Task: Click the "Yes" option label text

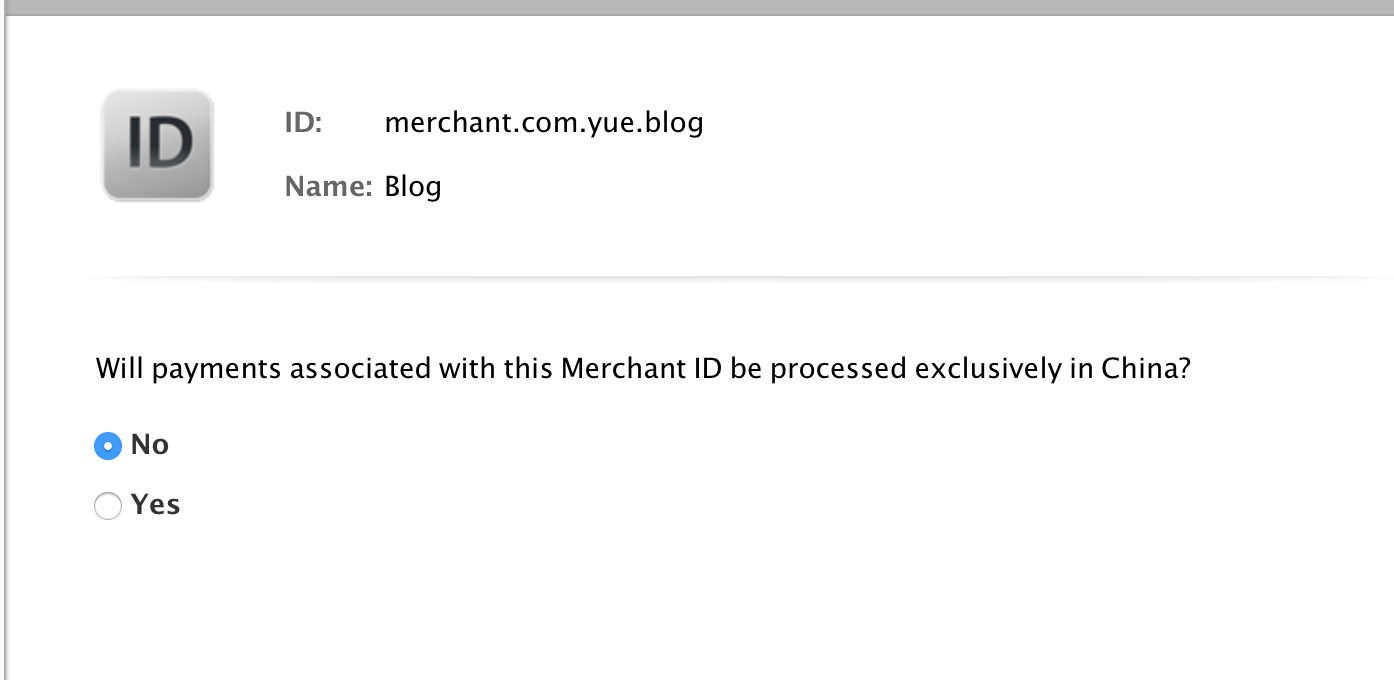Action: tap(155, 505)
